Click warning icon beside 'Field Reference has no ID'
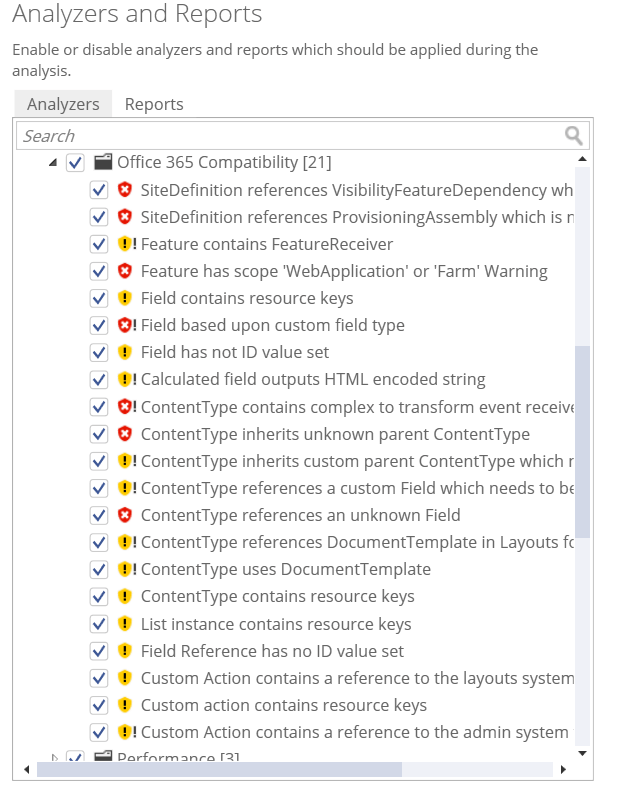This screenshot has width=623, height=790. [x=124, y=651]
